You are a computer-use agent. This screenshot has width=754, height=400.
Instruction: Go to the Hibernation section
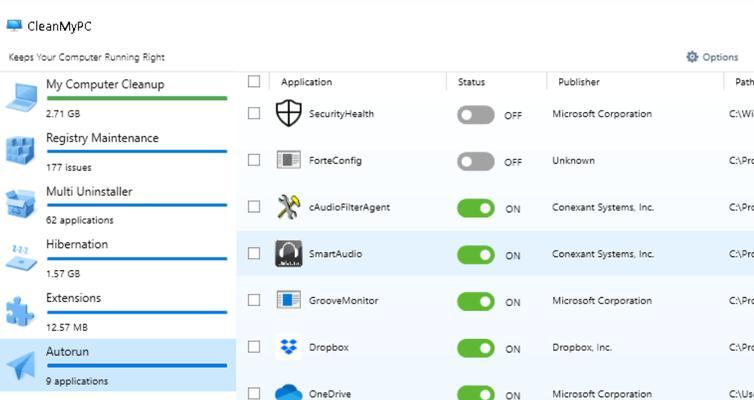click(x=118, y=259)
